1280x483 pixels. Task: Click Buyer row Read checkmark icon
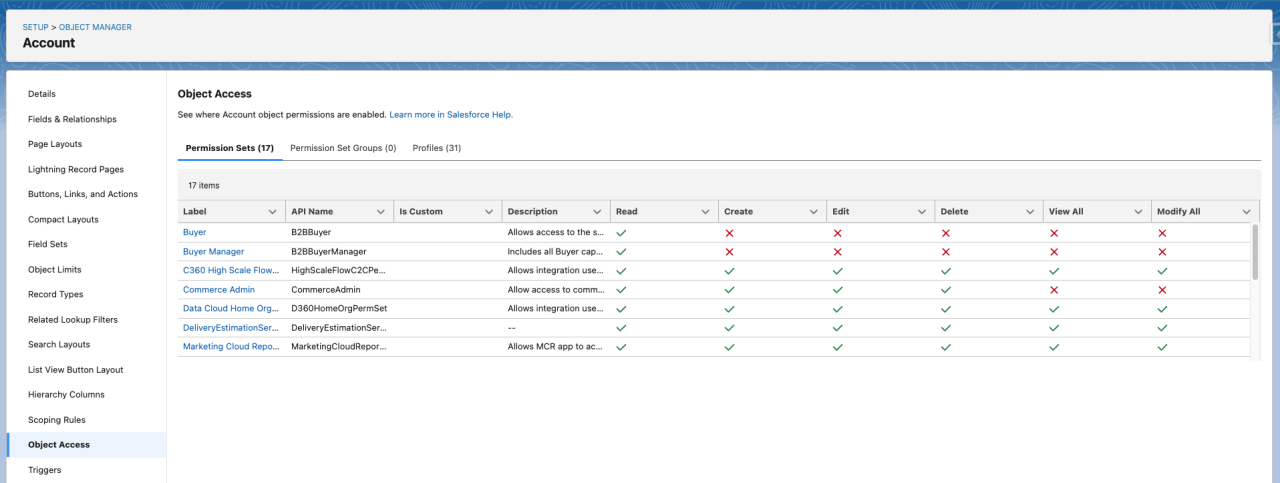pyautogui.click(x=621, y=232)
